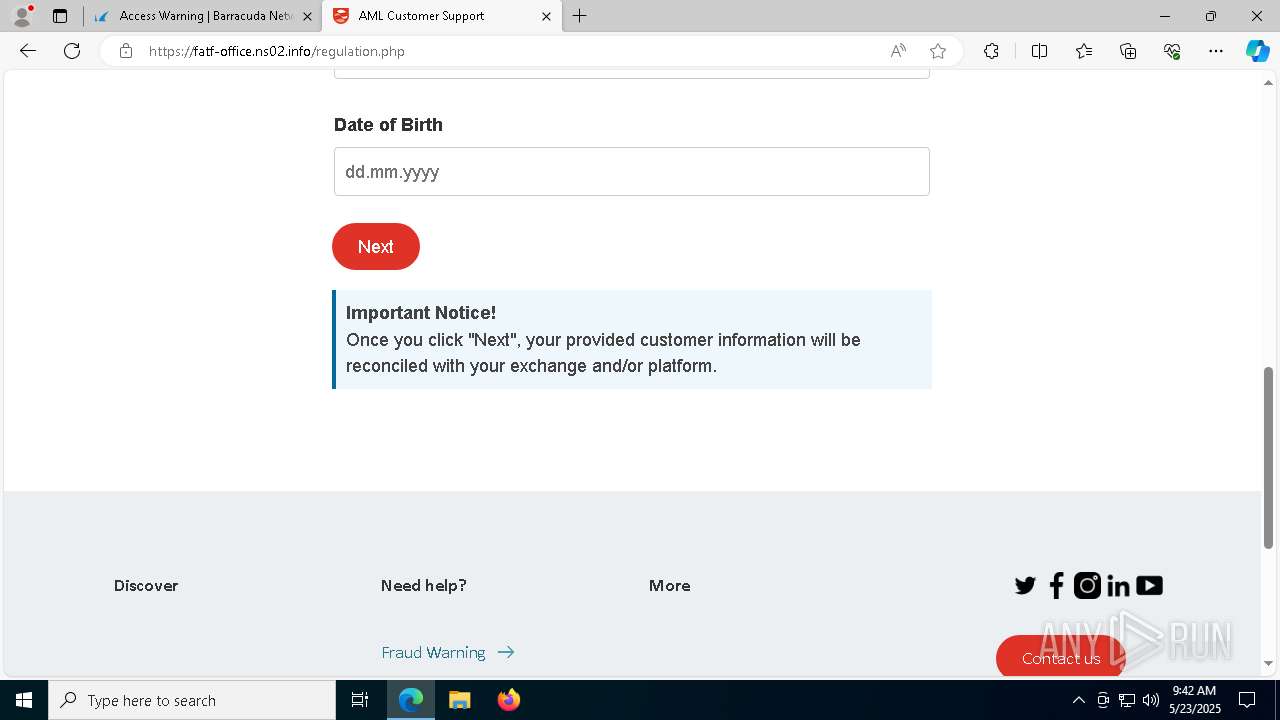1280x720 pixels.
Task: Click the Discover footer heading
Action: 146,586
